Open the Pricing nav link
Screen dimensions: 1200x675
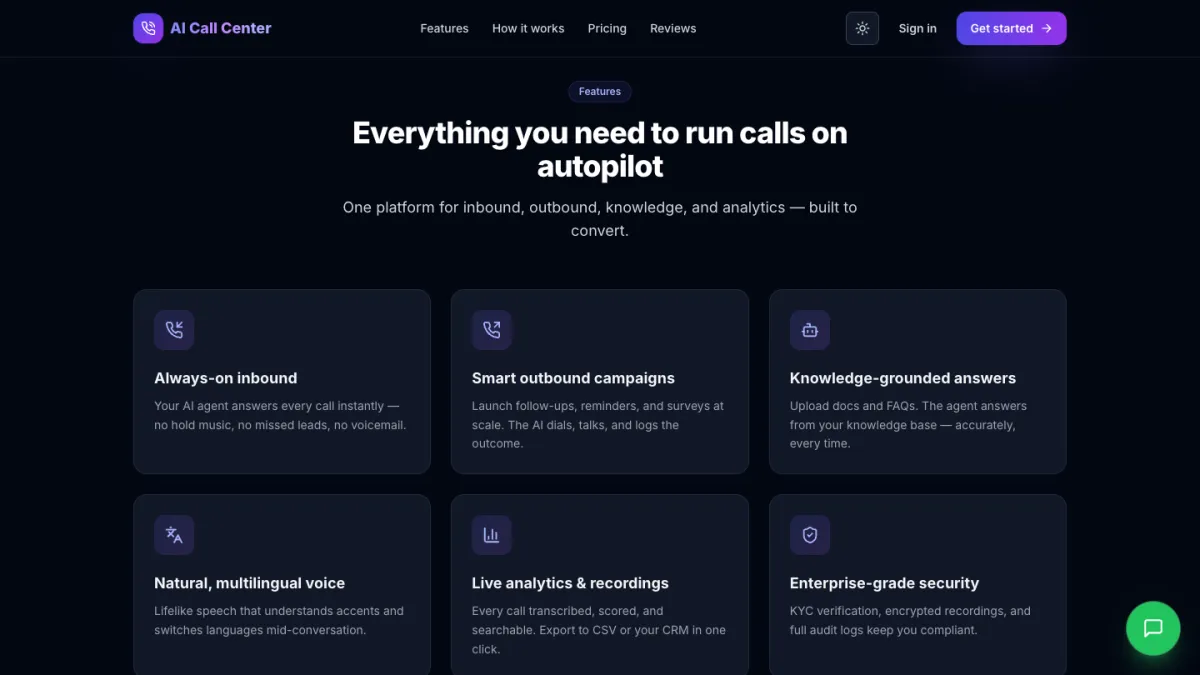point(607,28)
